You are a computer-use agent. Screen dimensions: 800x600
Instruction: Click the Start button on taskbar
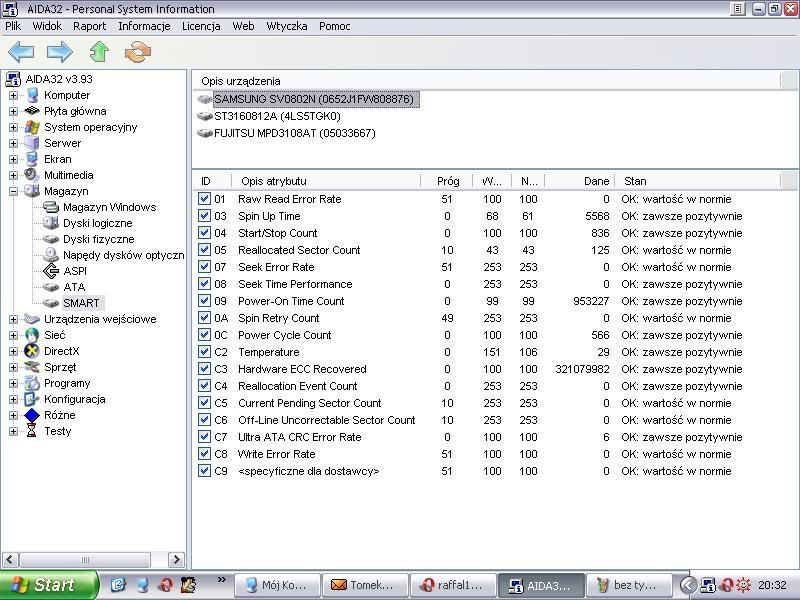[47, 585]
